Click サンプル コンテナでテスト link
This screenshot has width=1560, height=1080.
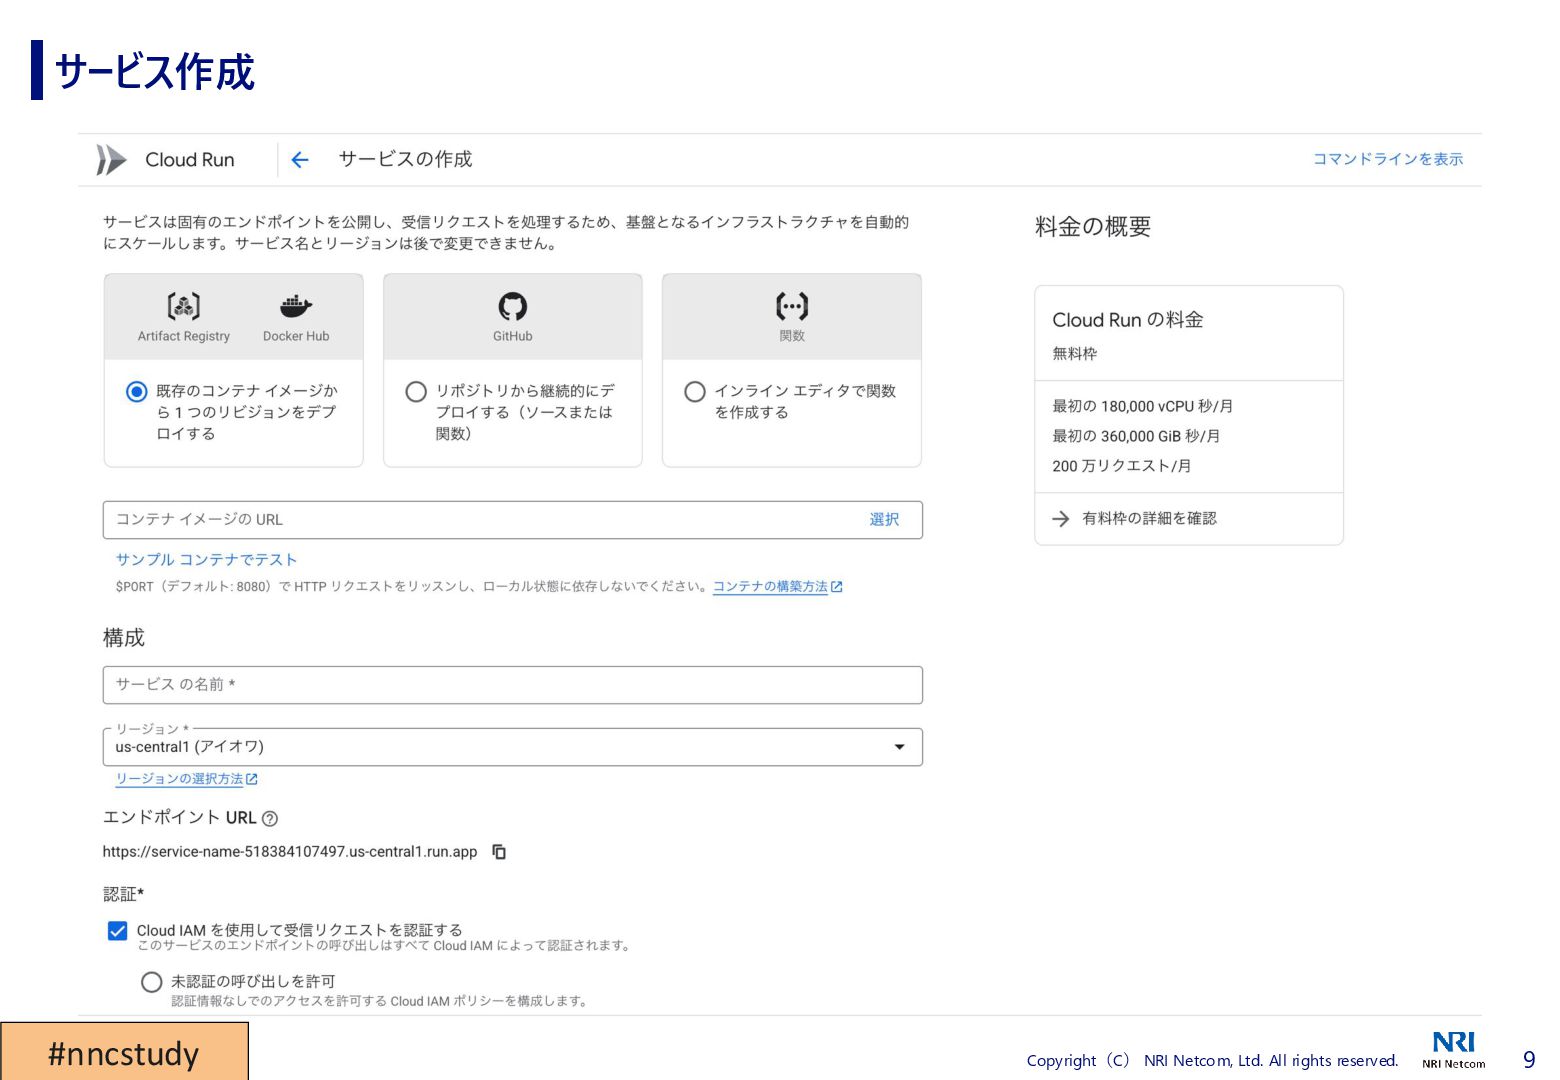[206, 560]
